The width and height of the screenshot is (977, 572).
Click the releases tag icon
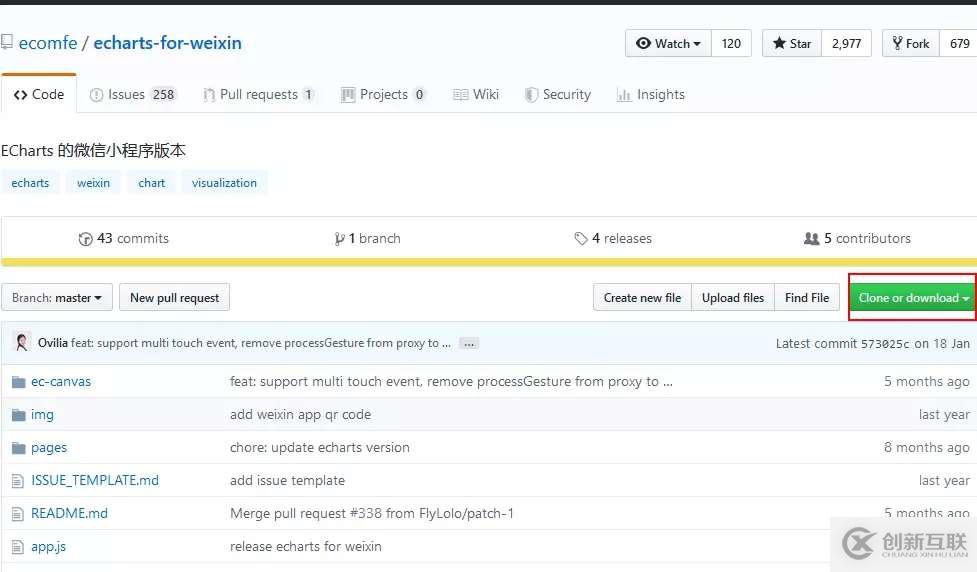(x=581, y=239)
